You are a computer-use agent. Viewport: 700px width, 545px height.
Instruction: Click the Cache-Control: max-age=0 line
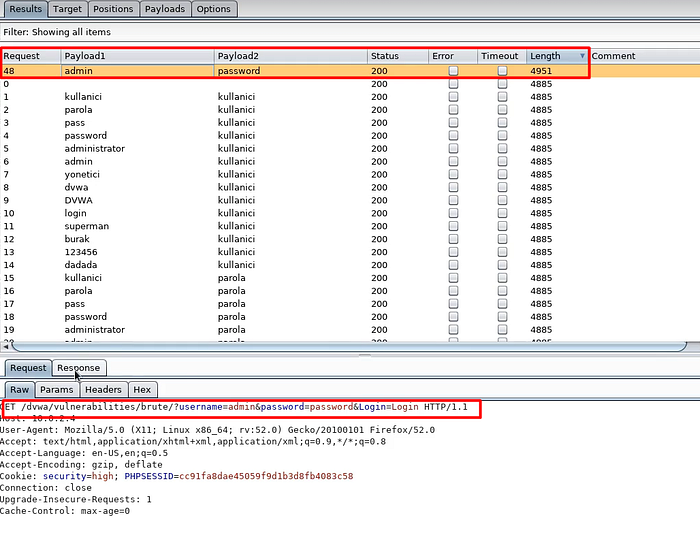coord(65,511)
